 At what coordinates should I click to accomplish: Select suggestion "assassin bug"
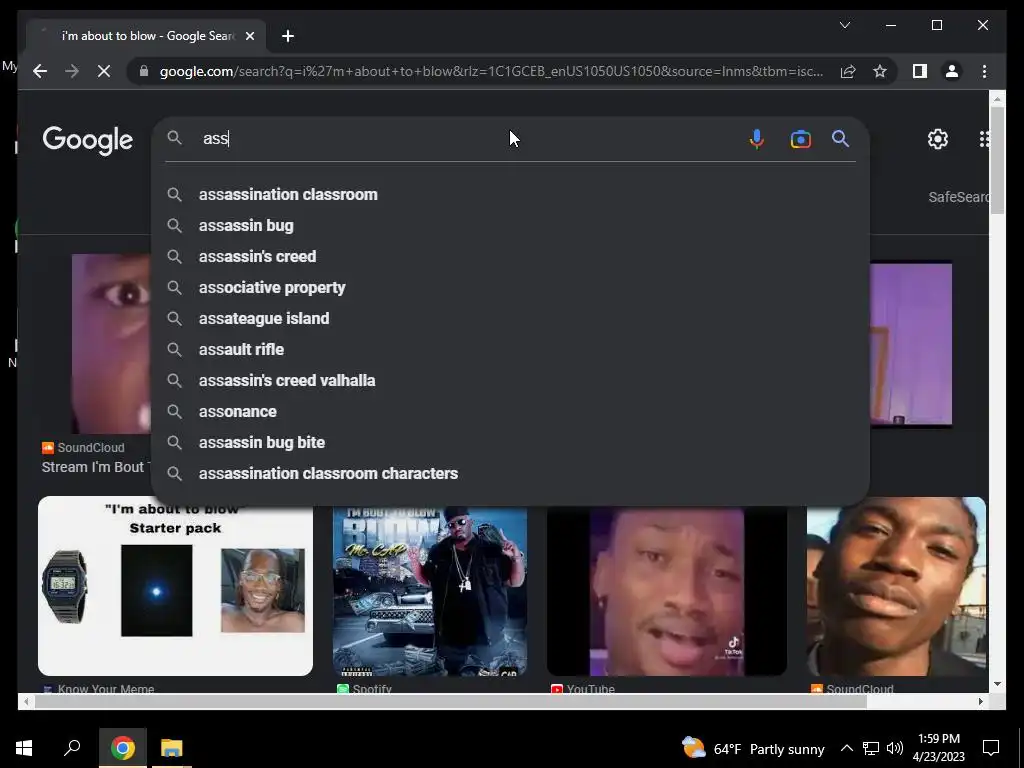pyautogui.click(x=510, y=225)
